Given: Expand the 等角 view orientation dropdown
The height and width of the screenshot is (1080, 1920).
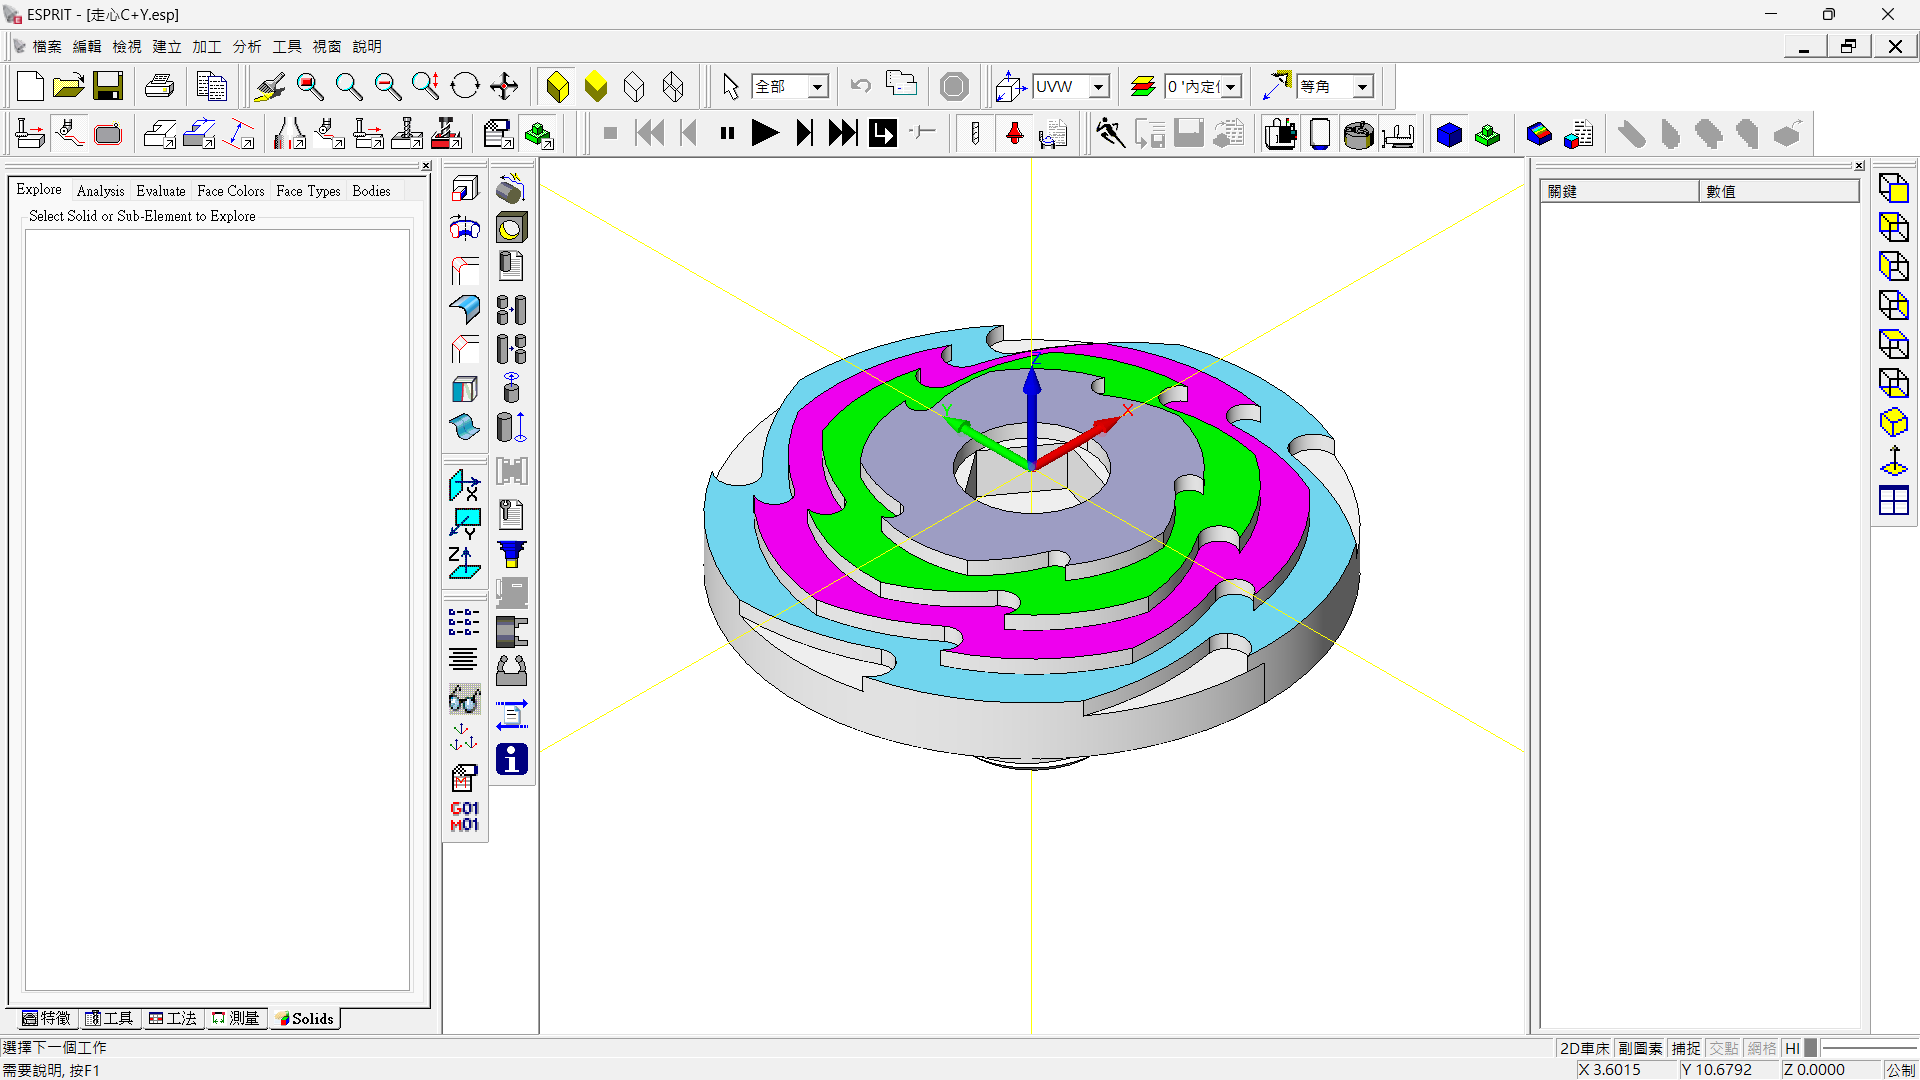Looking at the screenshot, I should 1362,87.
